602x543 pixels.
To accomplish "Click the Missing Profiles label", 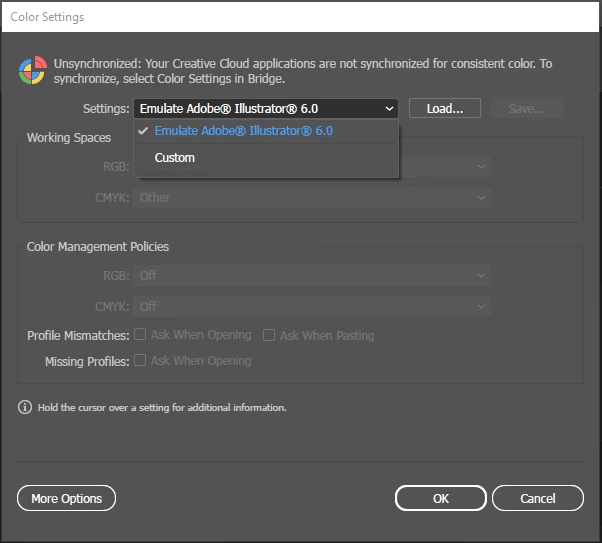I will (x=87, y=361).
